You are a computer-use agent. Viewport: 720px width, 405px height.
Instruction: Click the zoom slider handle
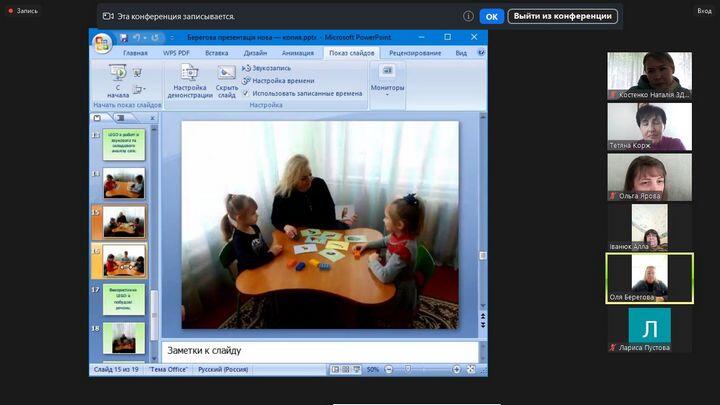click(x=408, y=369)
